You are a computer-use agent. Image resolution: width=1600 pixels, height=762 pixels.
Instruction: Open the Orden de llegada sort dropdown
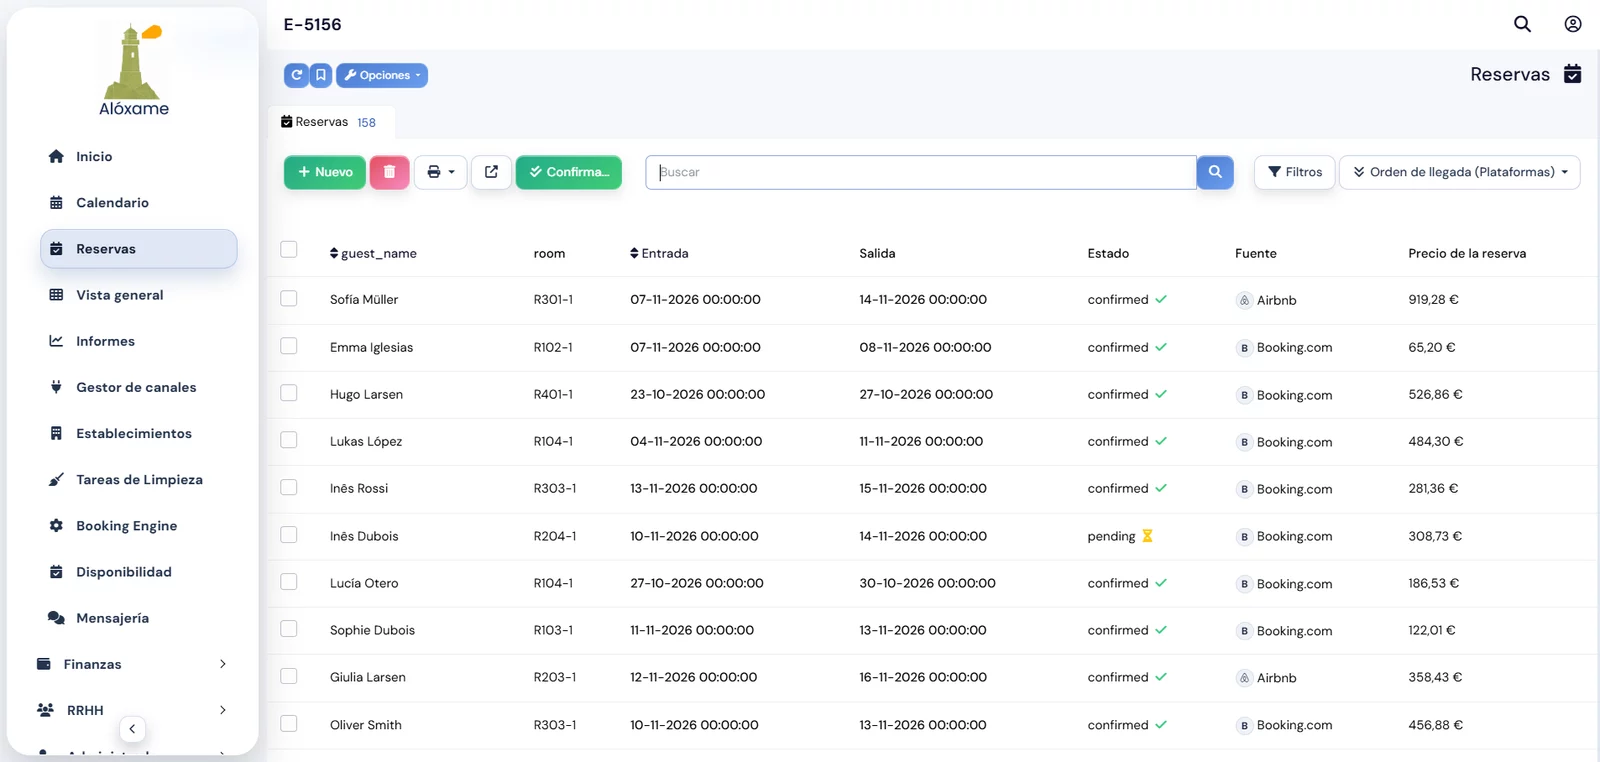coord(1460,172)
